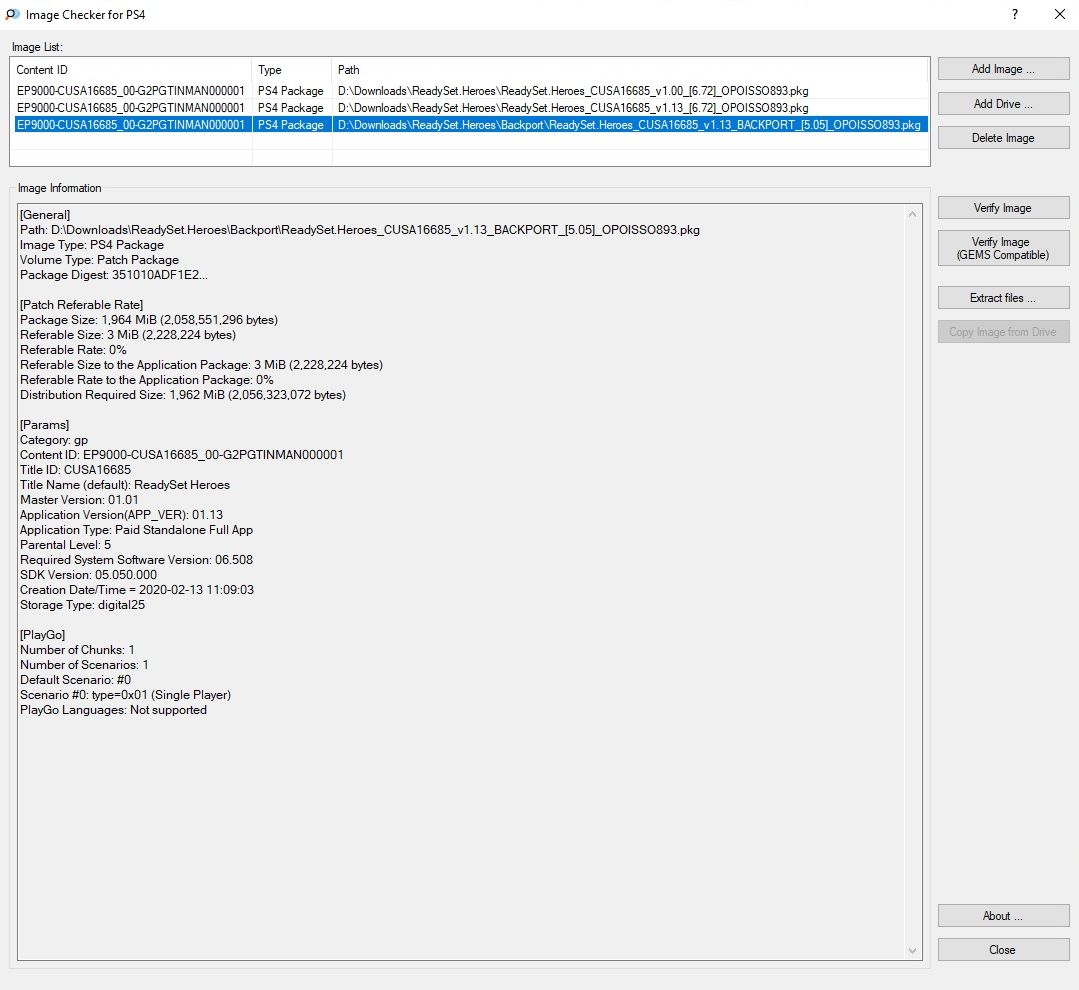Click the PlayGo Languages: Not supported line
Image resolution: width=1079 pixels, height=990 pixels.
click(114, 710)
